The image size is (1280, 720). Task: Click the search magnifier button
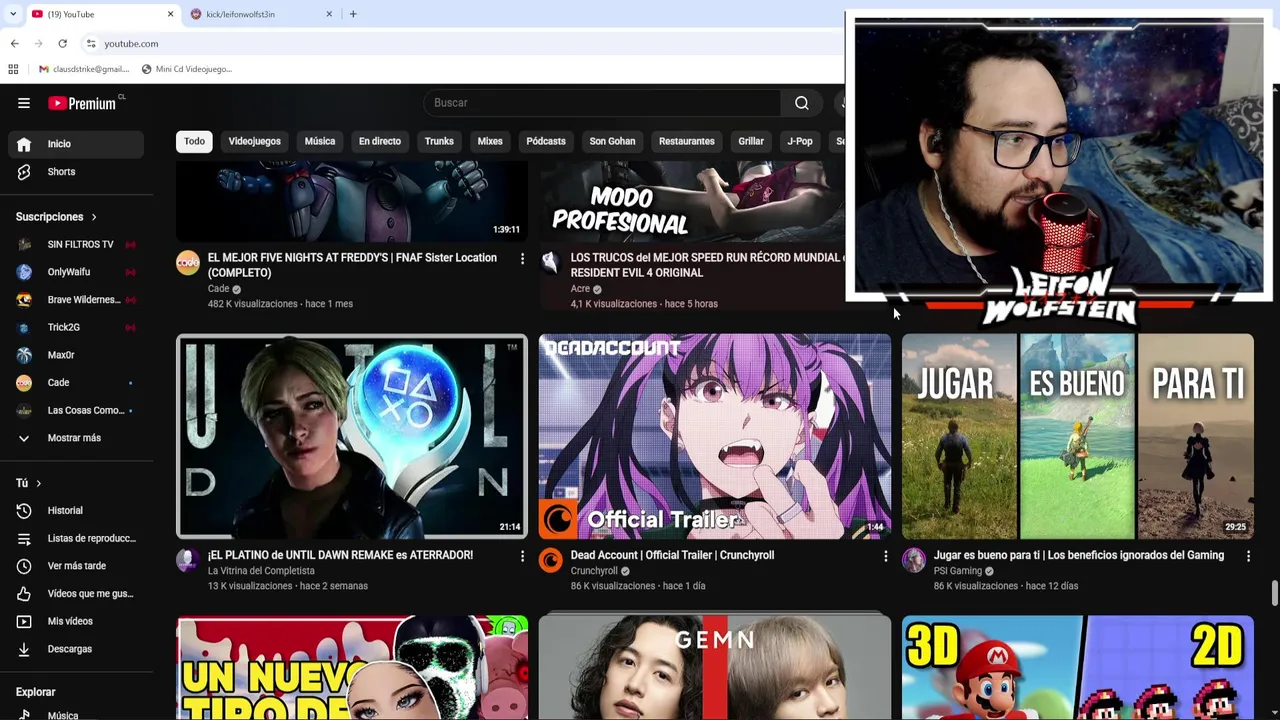tap(802, 103)
